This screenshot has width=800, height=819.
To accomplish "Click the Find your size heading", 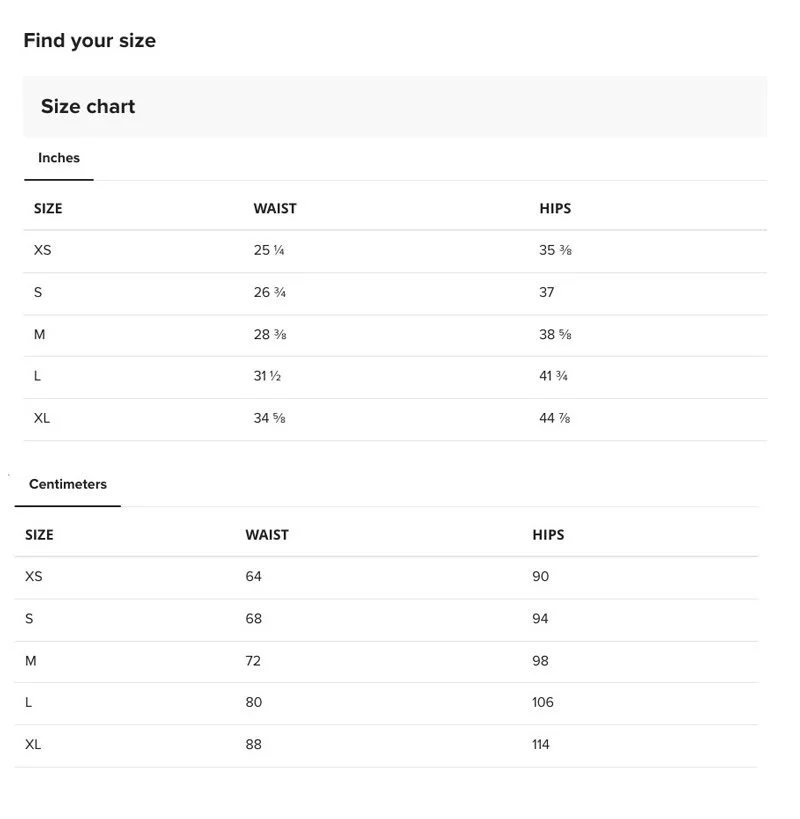I will (x=89, y=41).
